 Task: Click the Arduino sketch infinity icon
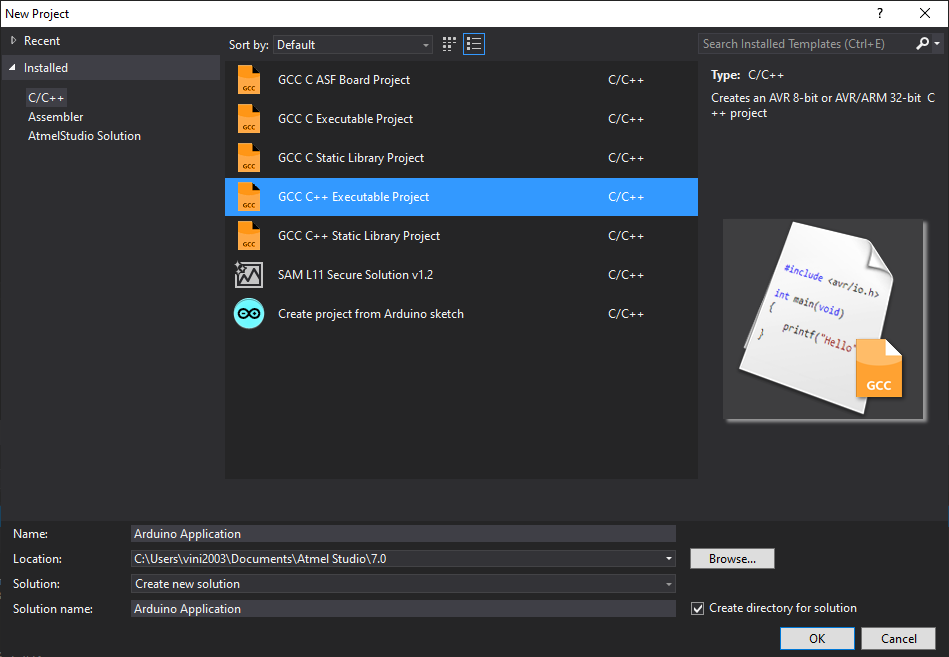point(249,313)
